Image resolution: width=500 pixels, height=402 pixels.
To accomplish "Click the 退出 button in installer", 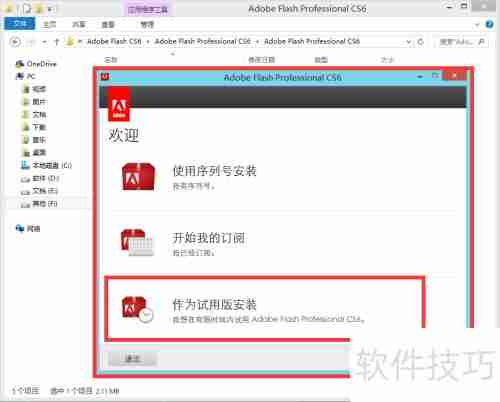I will [132, 359].
